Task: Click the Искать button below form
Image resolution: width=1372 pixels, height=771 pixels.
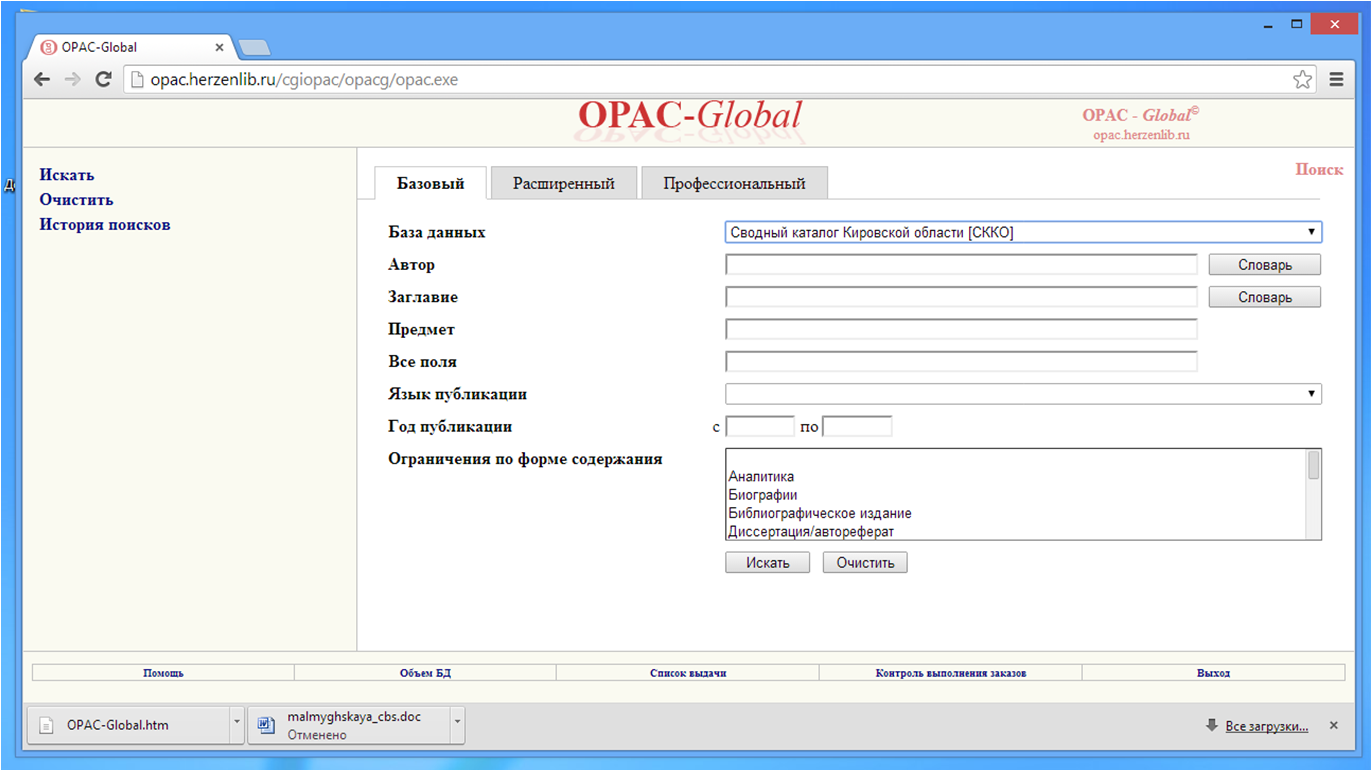Action: [x=767, y=563]
